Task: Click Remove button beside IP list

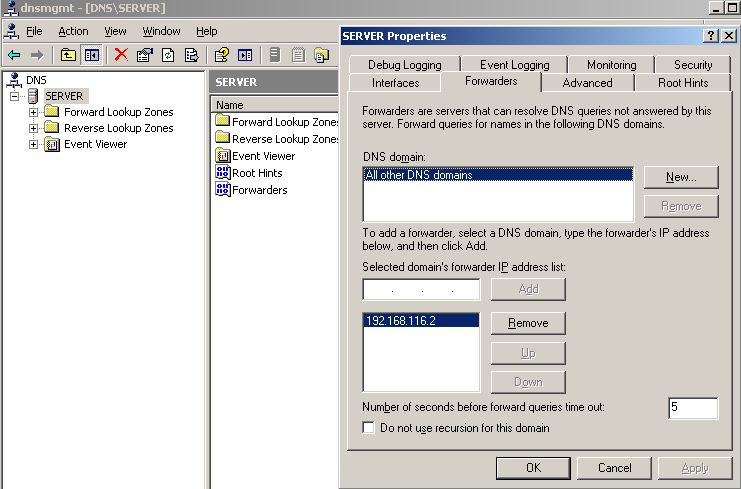Action: [528, 323]
